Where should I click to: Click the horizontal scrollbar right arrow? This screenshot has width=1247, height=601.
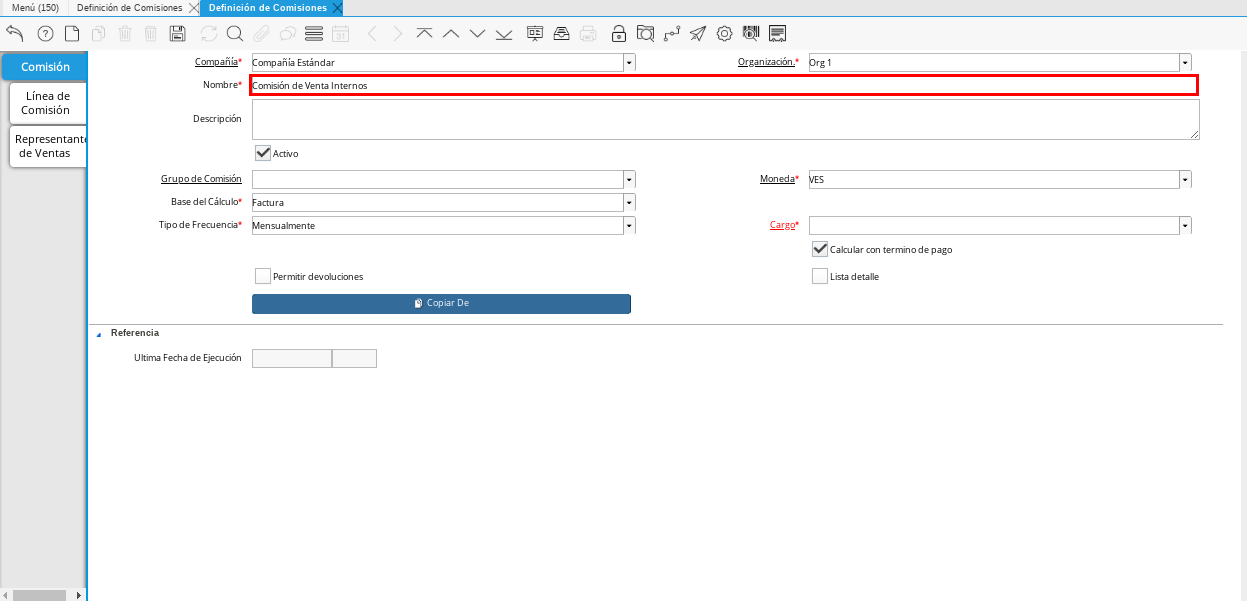pyautogui.click(x=79, y=595)
